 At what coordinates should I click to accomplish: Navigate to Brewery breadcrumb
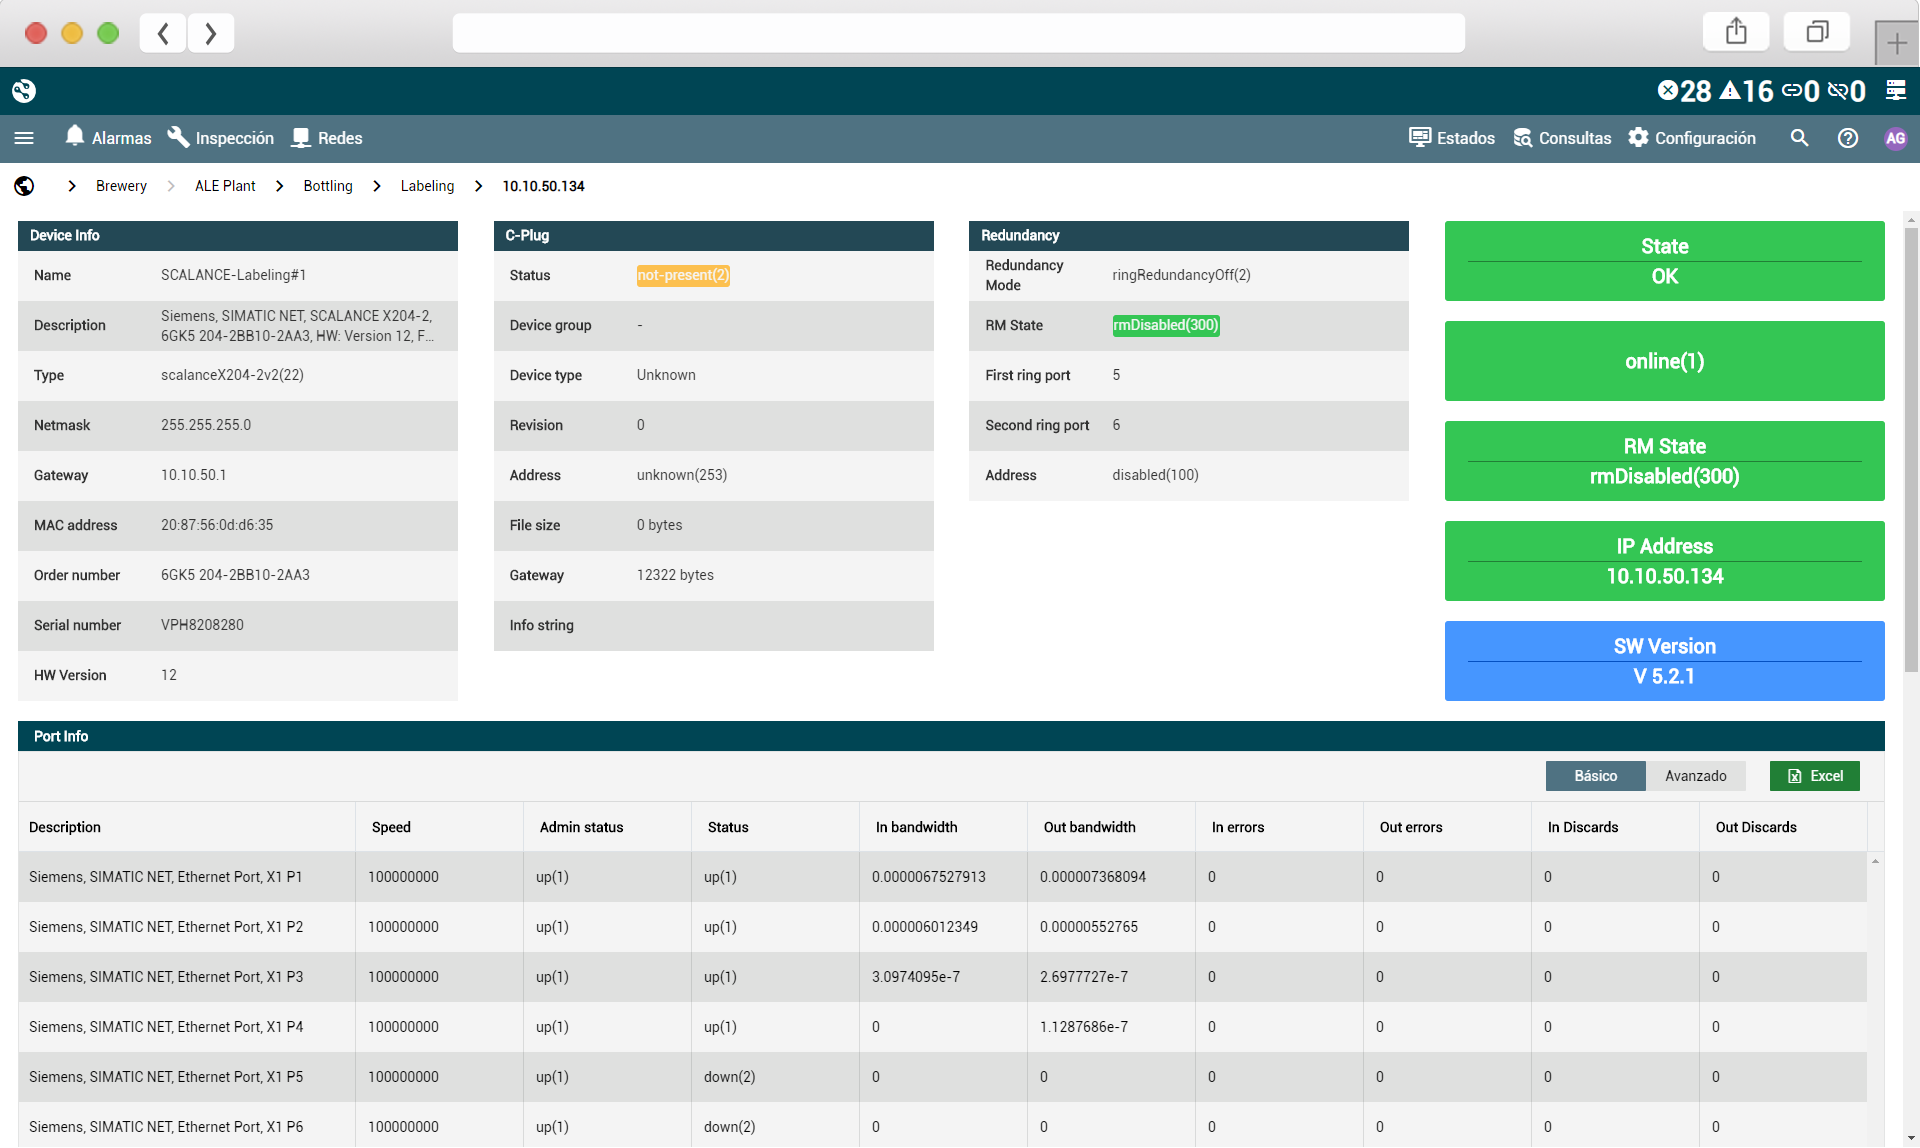[121, 186]
